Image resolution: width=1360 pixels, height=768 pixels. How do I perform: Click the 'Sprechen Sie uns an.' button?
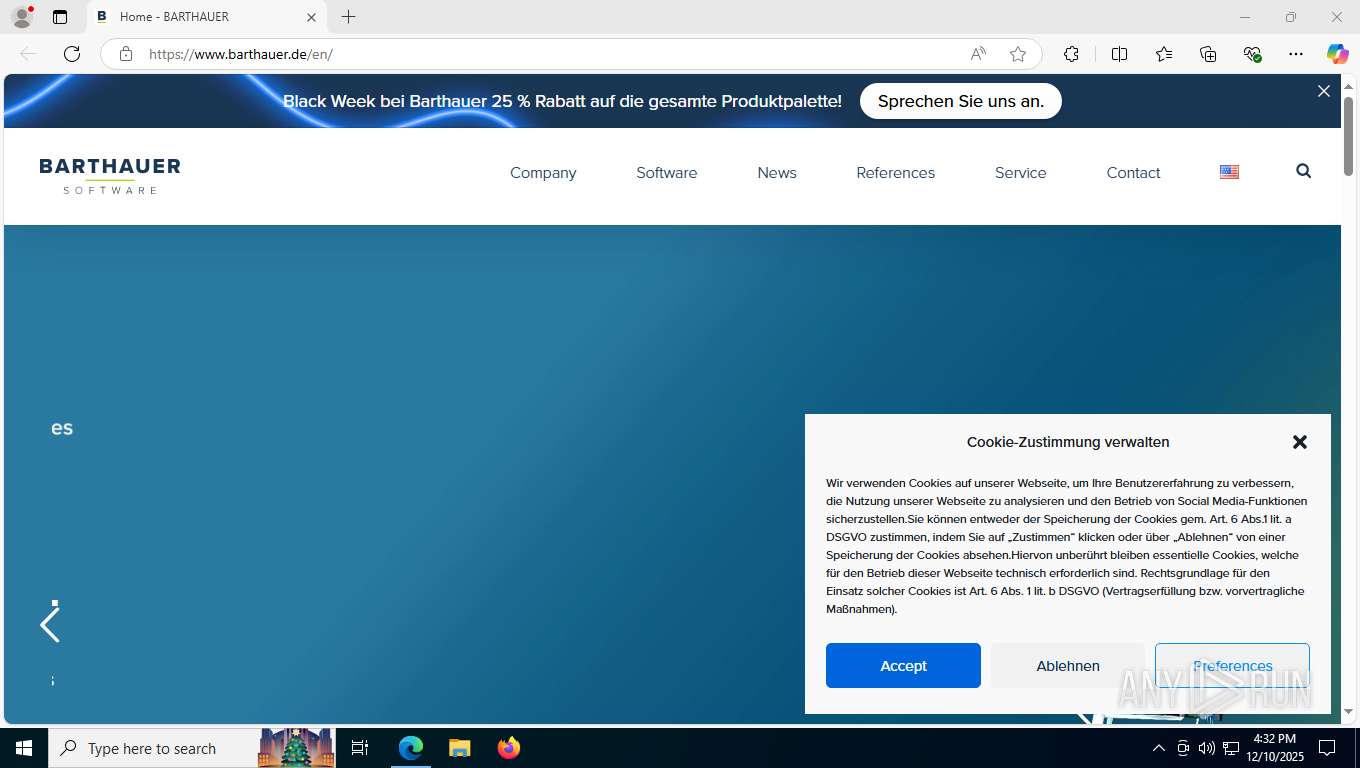click(x=961, y=101)
